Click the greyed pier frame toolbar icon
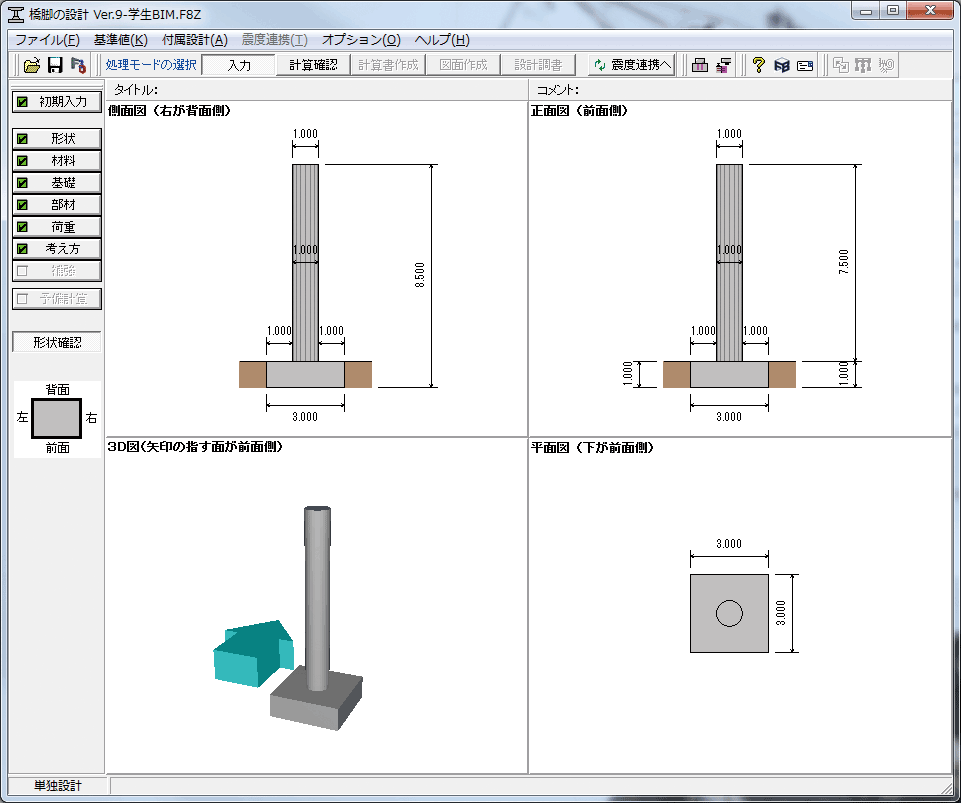Image resolution: width=961 pixels, height=803 pixels. tap(863, 65)
